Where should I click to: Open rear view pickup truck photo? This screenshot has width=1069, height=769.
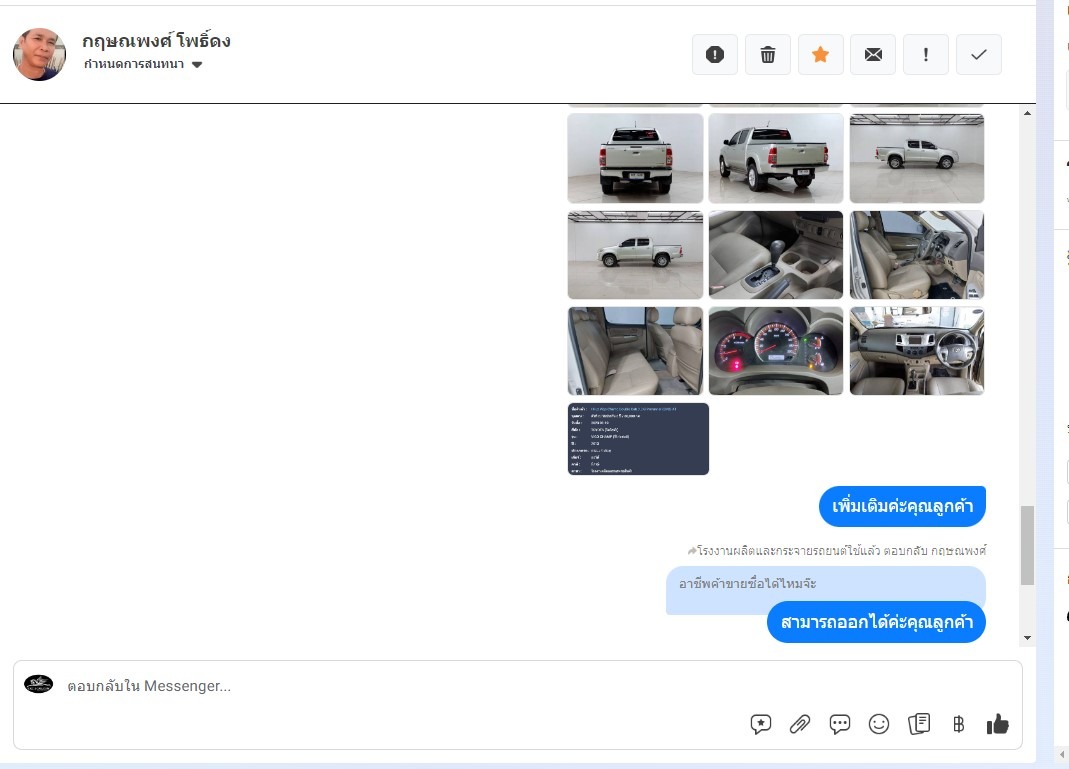635,158
